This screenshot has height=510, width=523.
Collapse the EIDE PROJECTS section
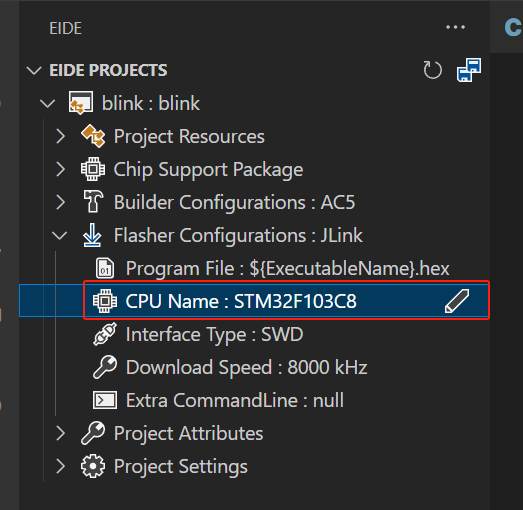pyautogui.click(x=34, y=70)
